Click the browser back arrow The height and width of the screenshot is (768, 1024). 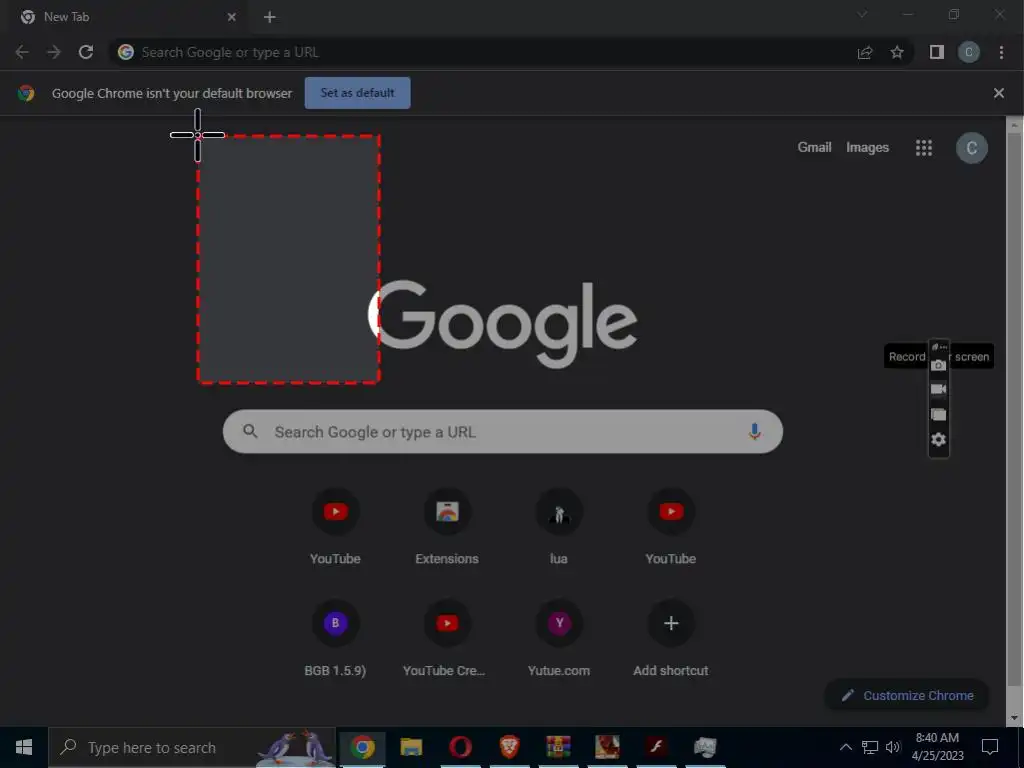pyautogui.click(x=22, y=52)
